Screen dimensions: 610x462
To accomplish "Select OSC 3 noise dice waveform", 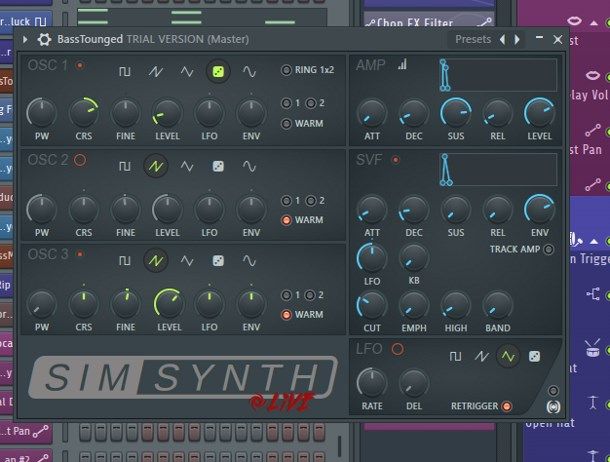I will pyautogui.click(x=218, y=261).
